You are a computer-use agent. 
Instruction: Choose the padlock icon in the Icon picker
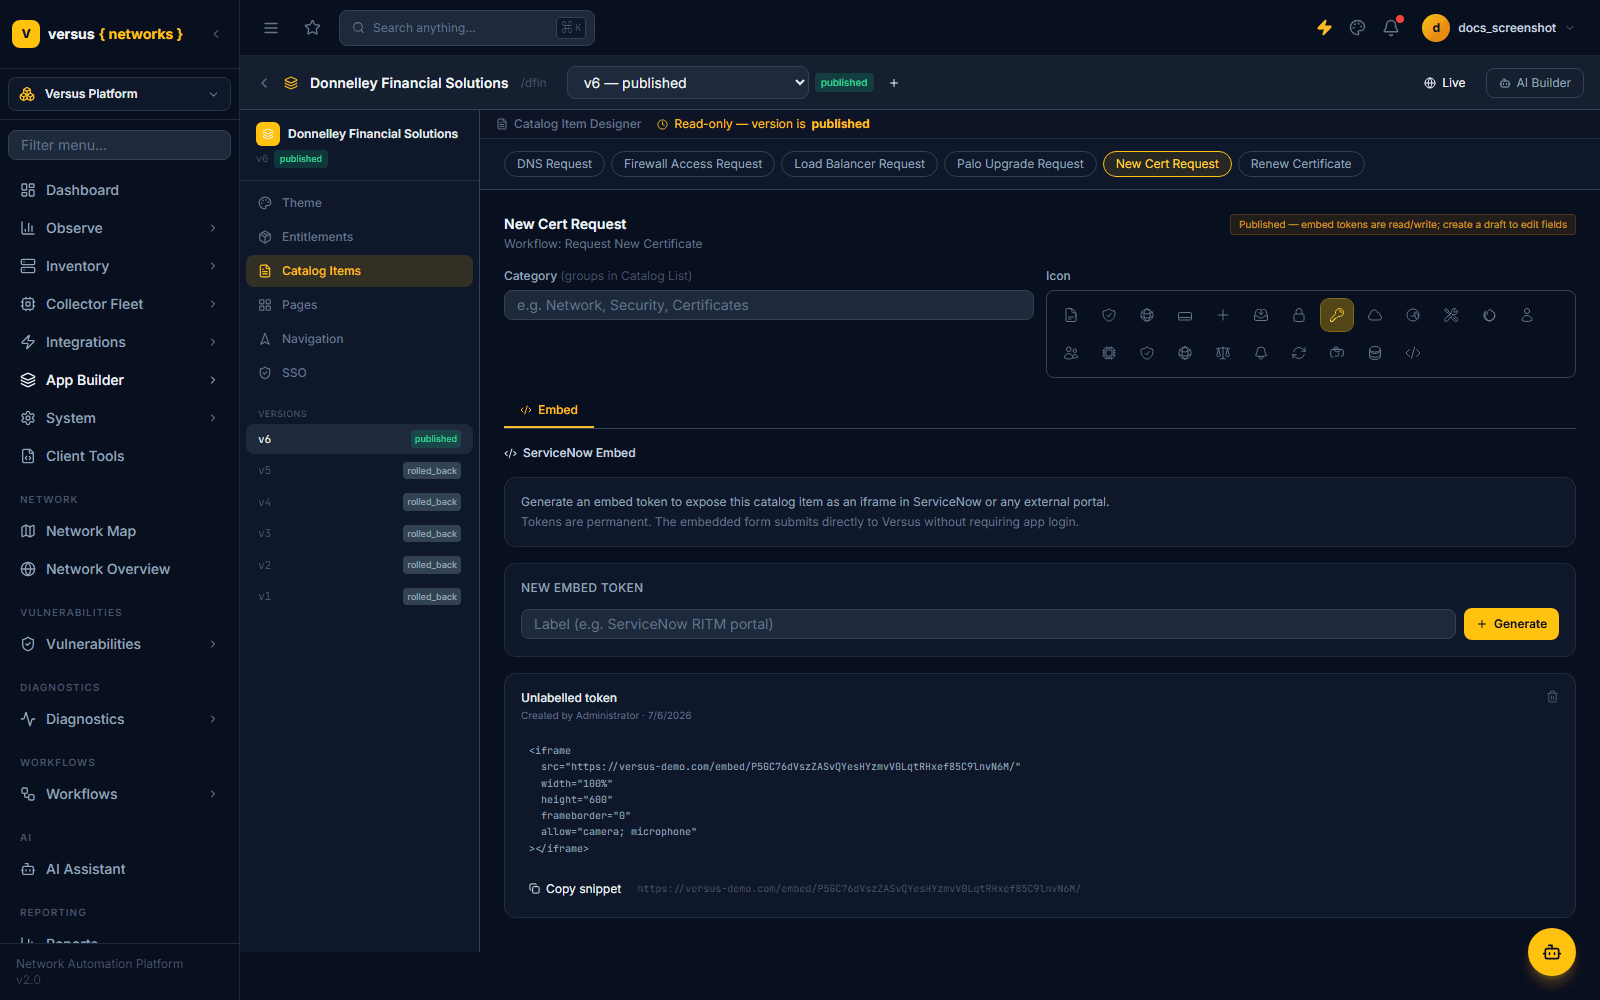pyautogui.click(x=1299, y=315)
